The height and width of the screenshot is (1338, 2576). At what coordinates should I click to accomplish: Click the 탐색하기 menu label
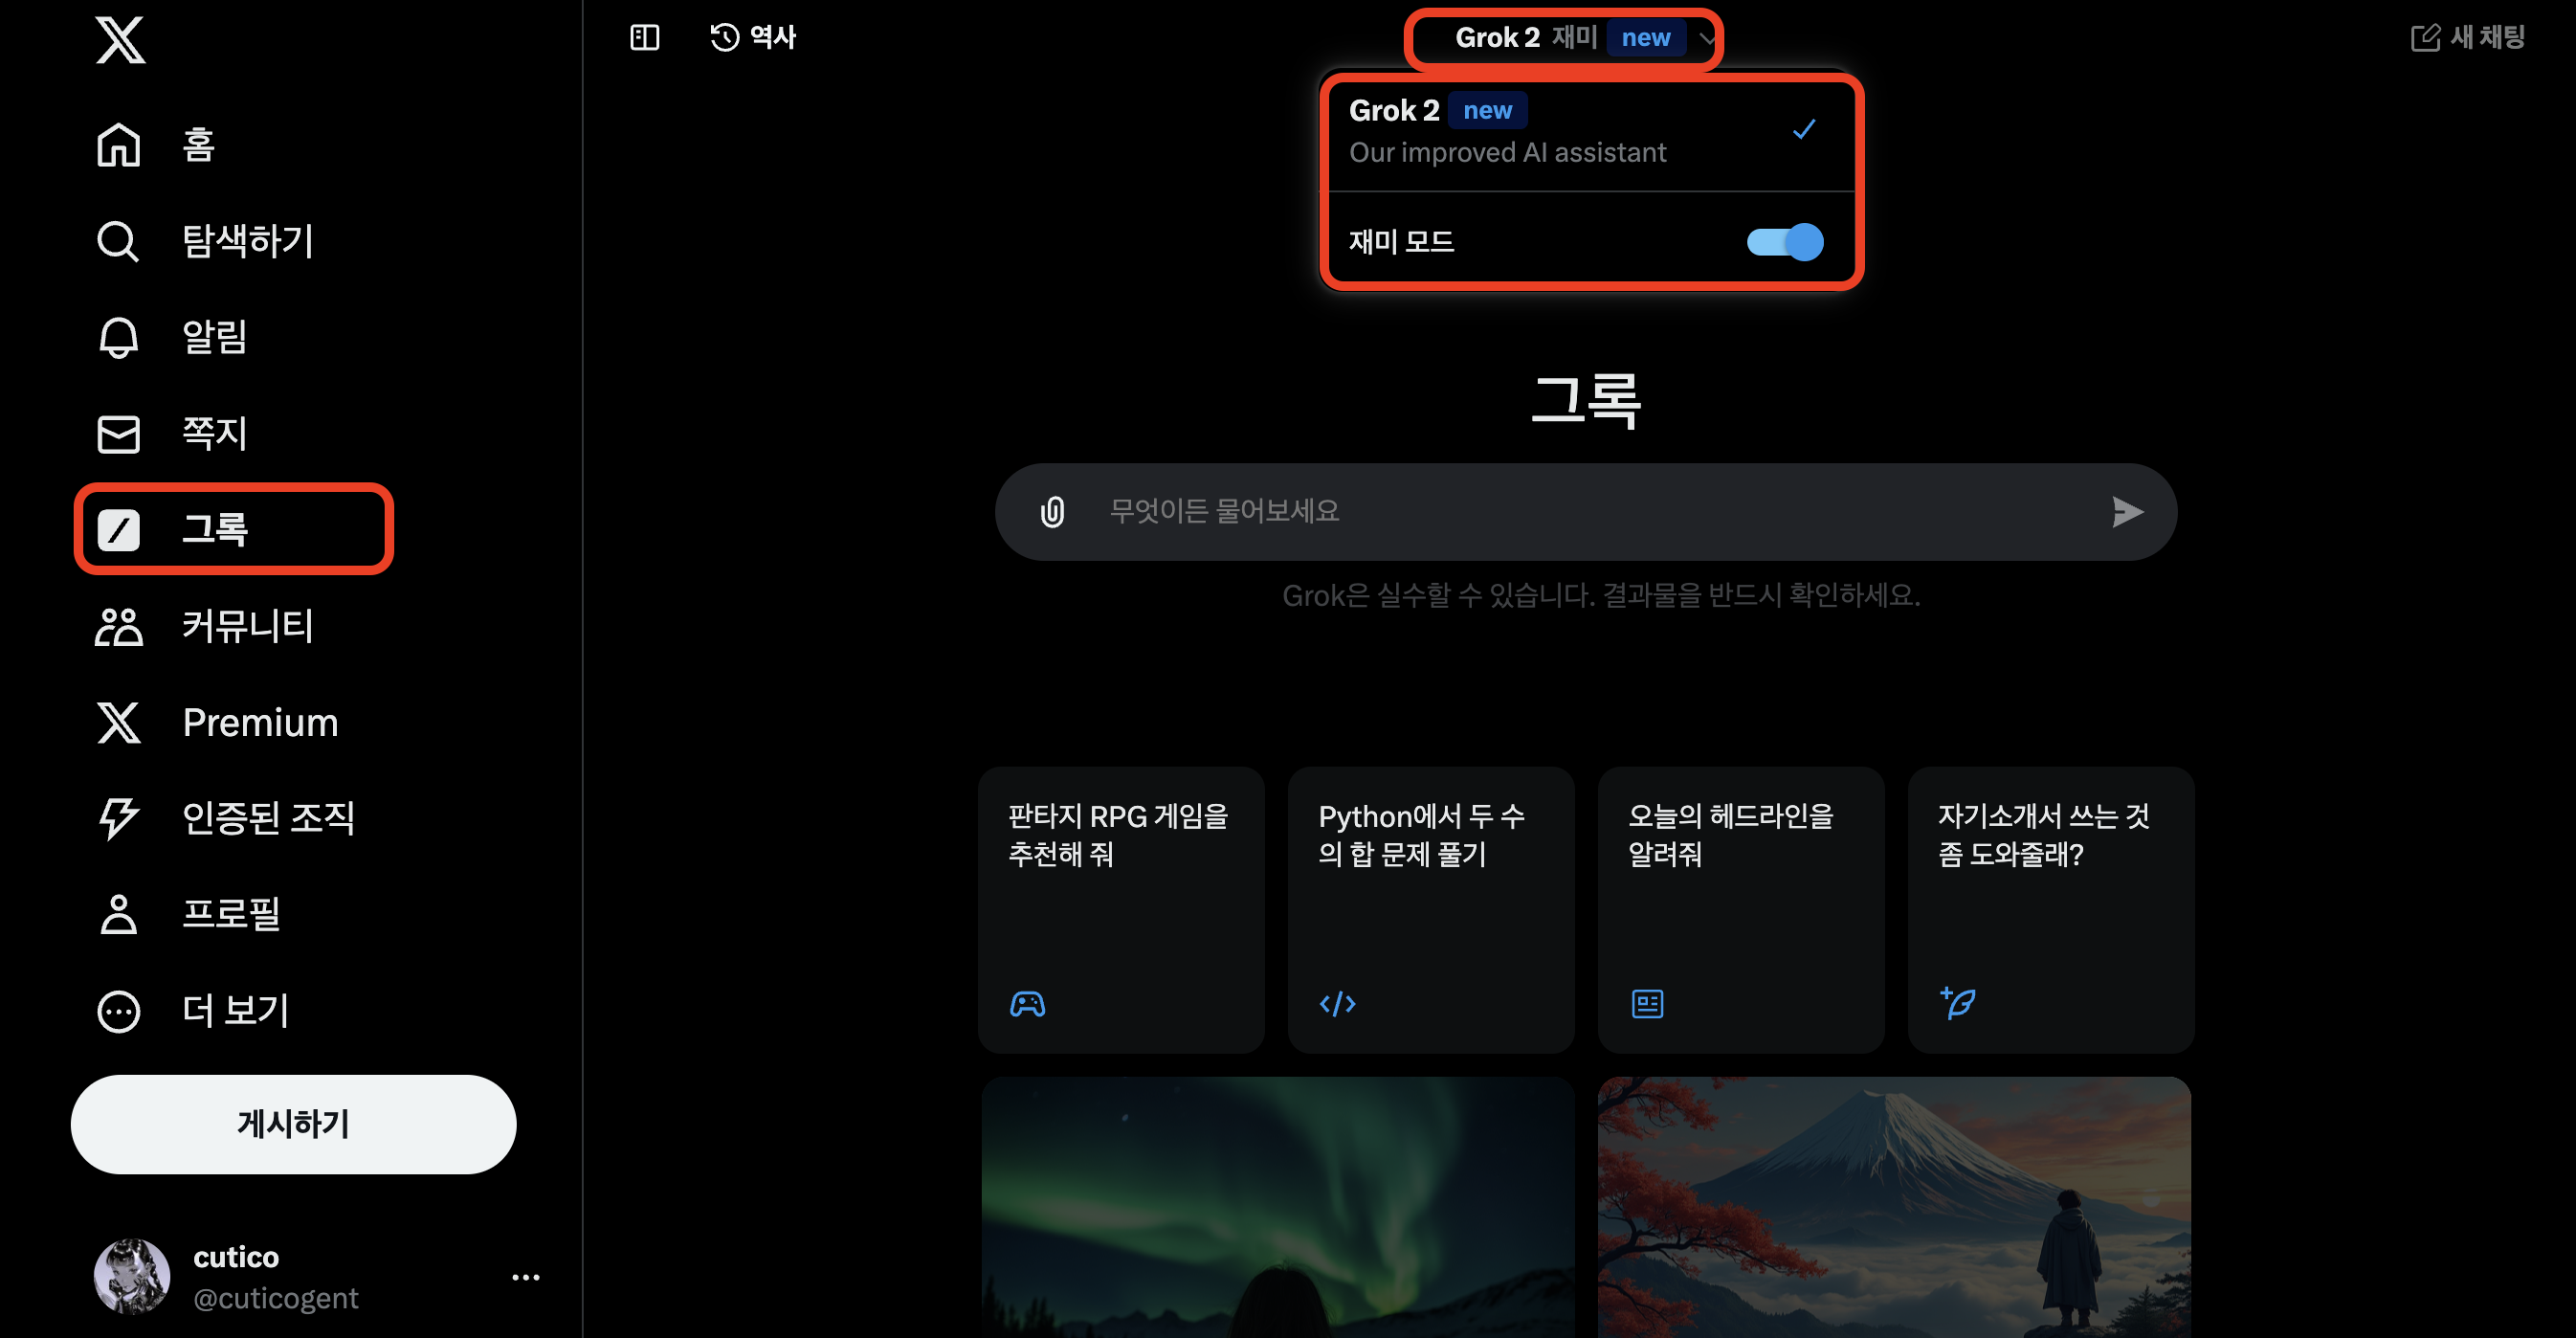pyautogui.click(x=248, y=241)
